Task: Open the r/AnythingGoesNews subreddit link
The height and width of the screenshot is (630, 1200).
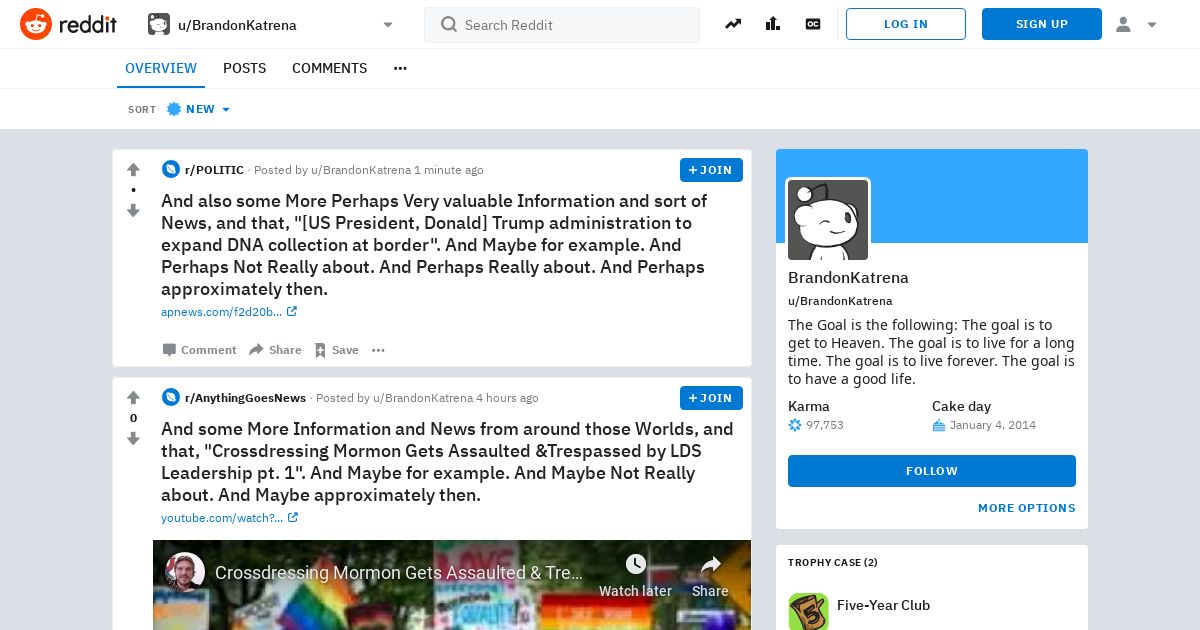Action: (x=245, y=398)
